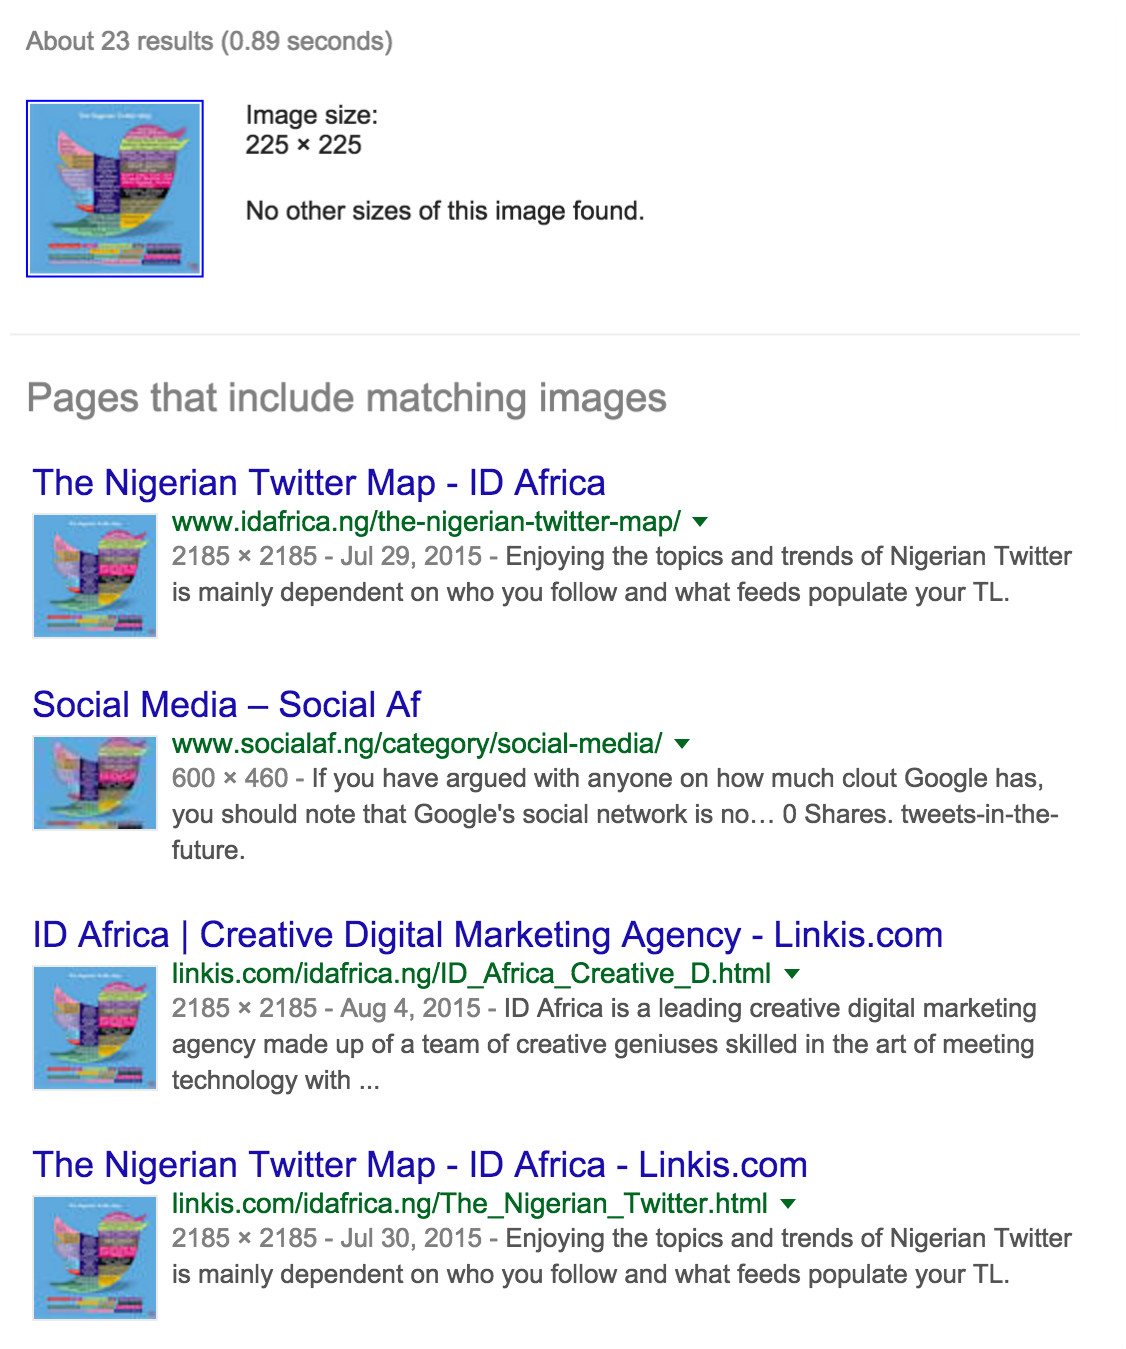Screen dimensions: 1126x1349
Task: Click the linkis.com The_Nigerian_Twitter.html URL
Action: point(469,1204)
